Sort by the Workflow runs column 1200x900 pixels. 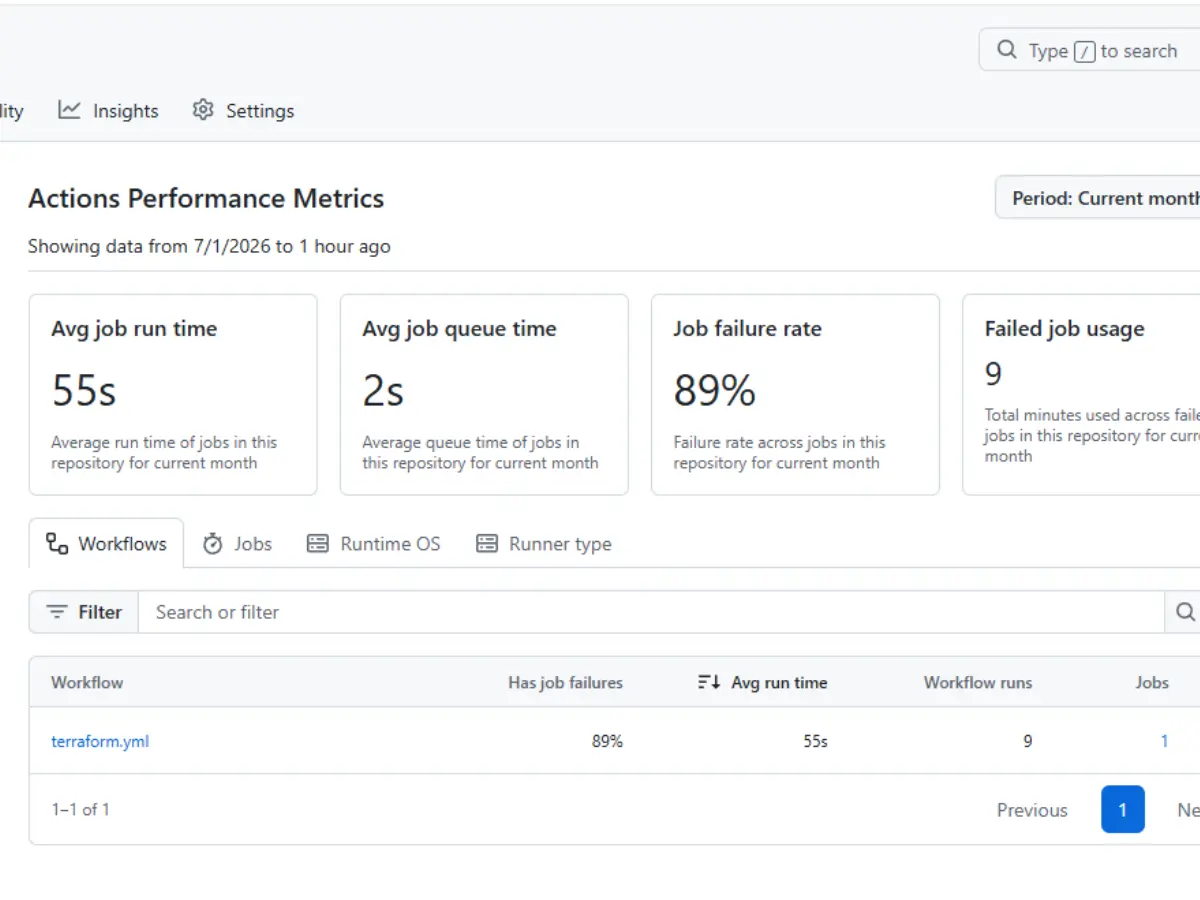[x=978, y=682]
